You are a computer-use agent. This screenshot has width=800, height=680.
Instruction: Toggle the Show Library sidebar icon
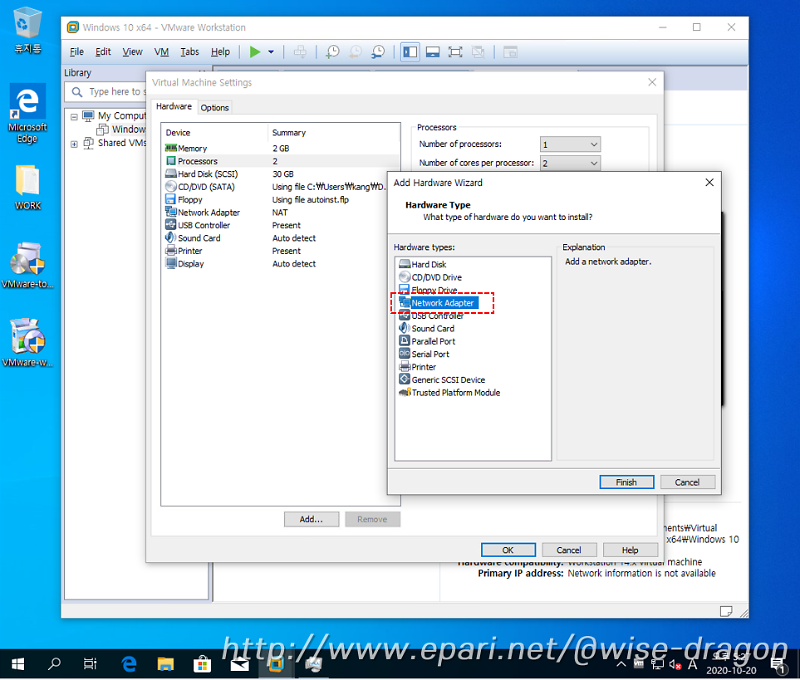pos(410,52)
